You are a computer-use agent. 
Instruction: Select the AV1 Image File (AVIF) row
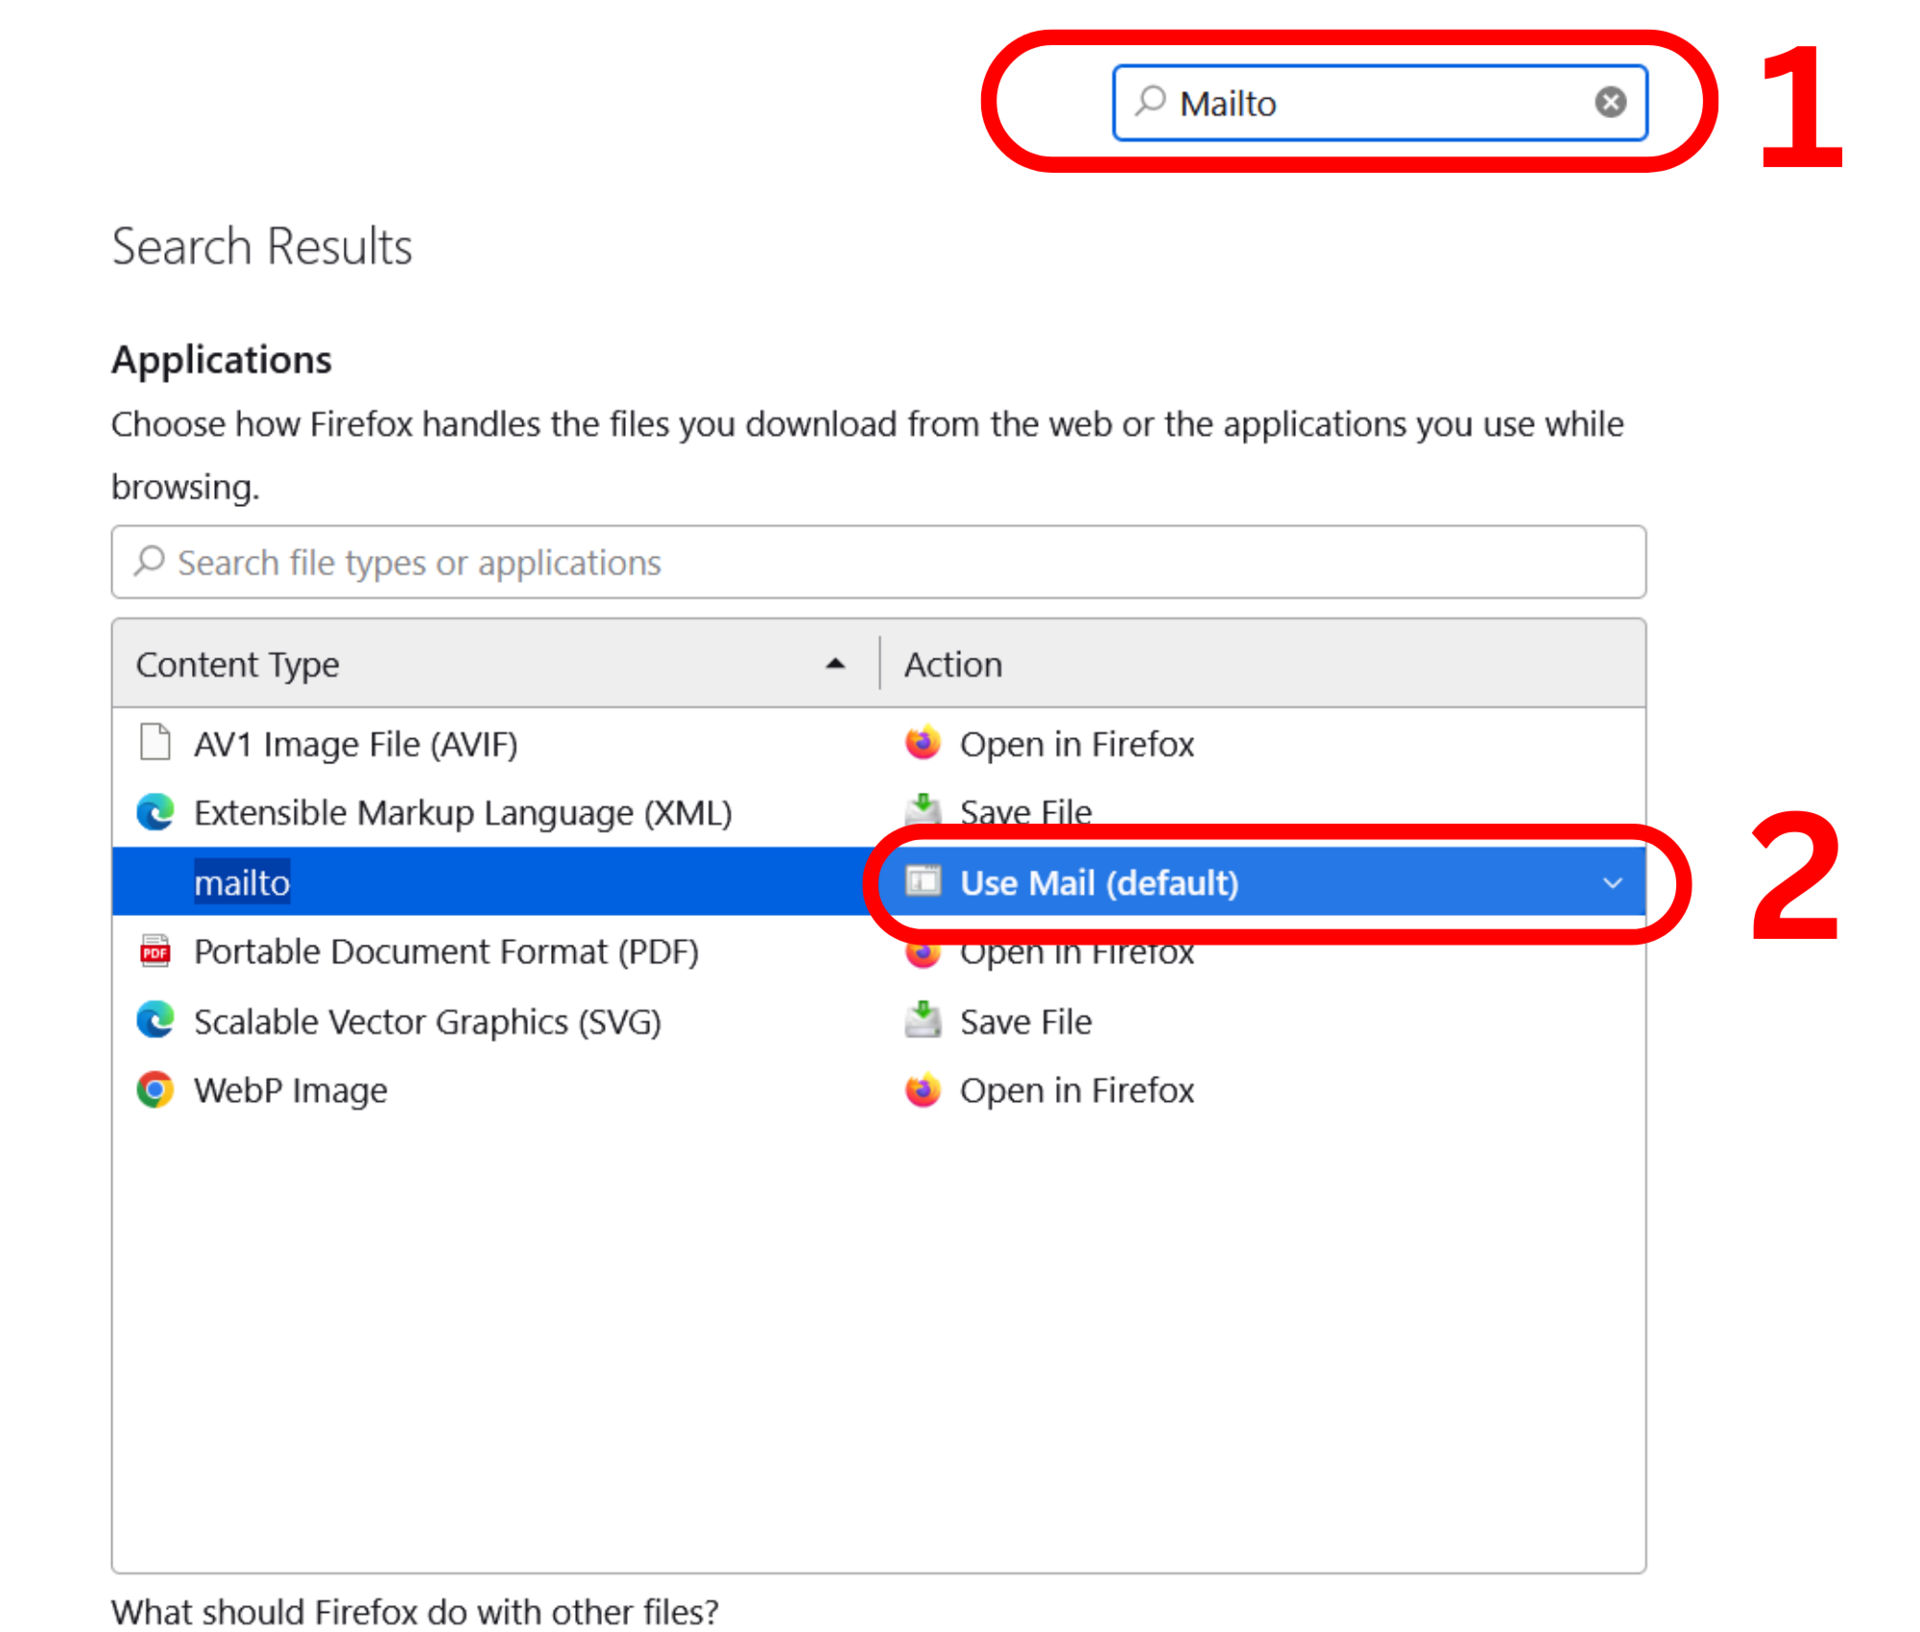tap(355, 744)
